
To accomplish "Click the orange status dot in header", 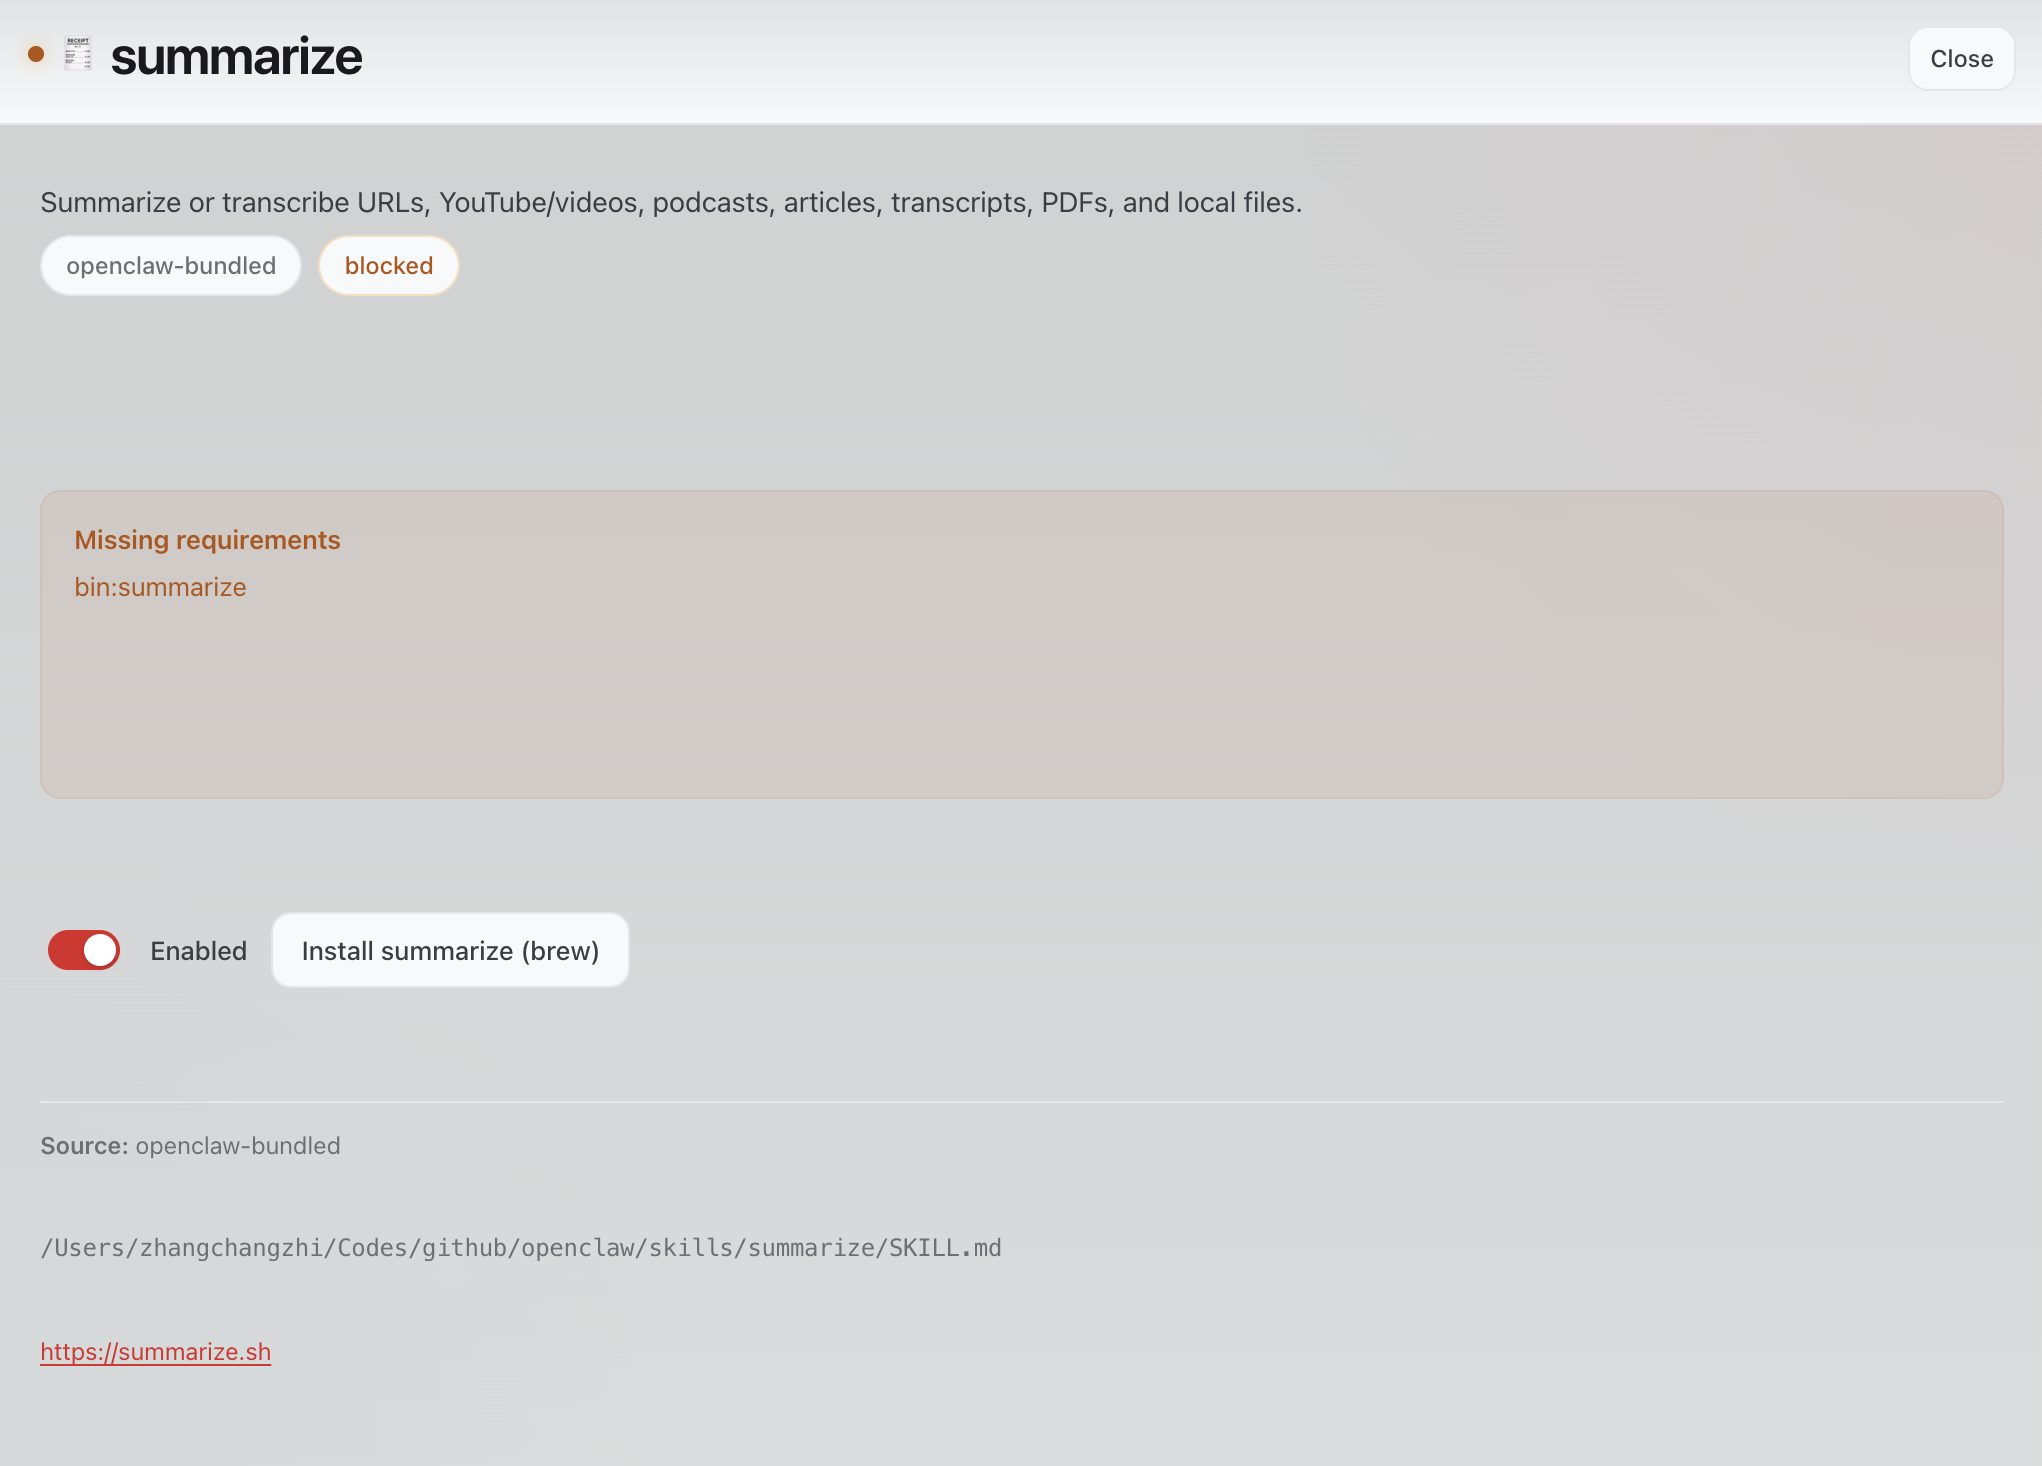I will [36, 54].
